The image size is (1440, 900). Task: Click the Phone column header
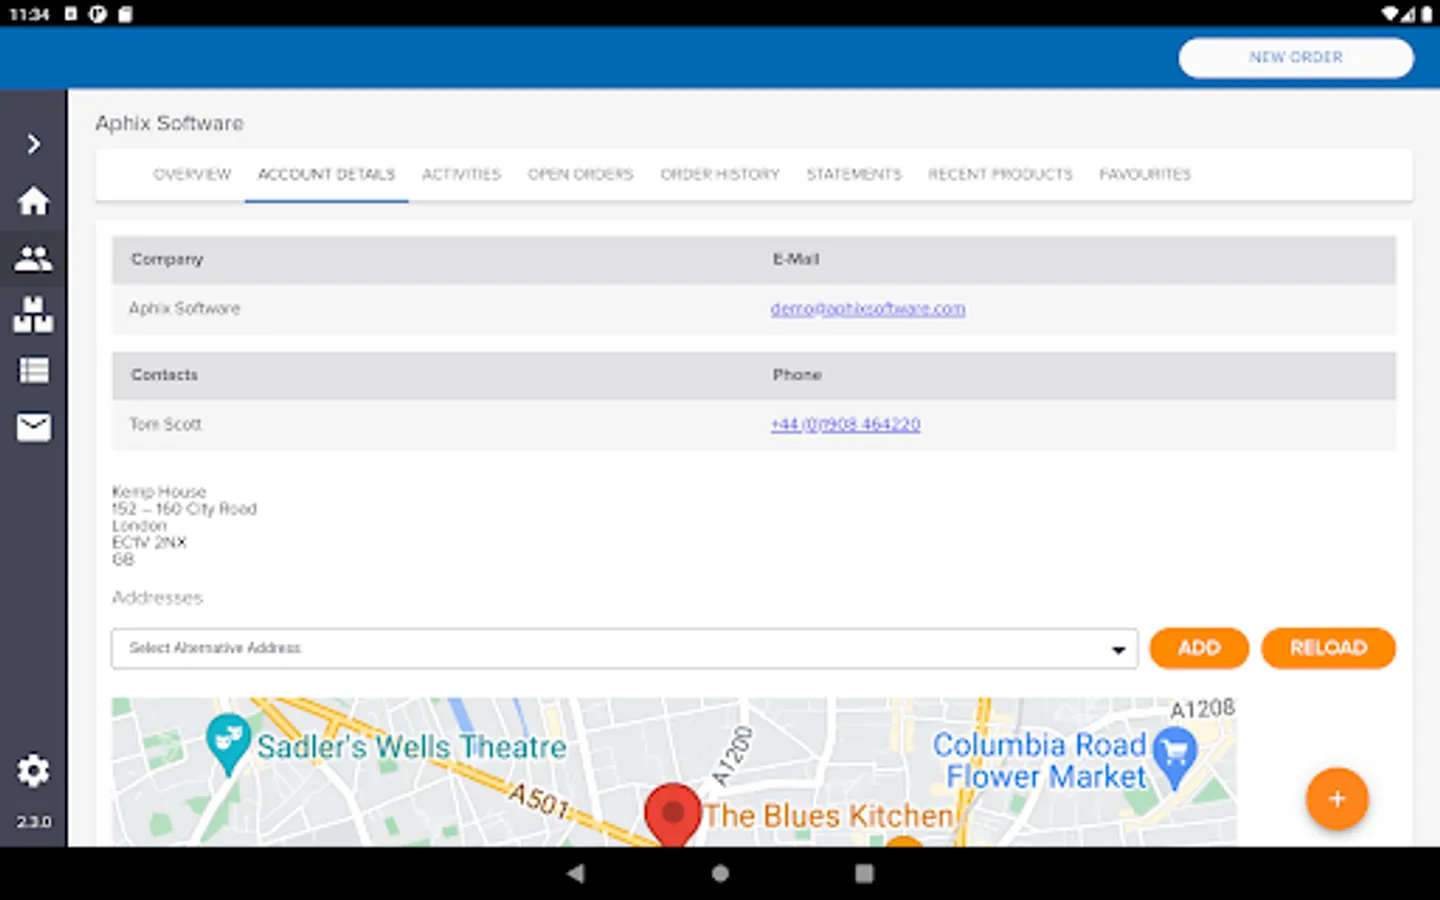(x=797, y=375)
